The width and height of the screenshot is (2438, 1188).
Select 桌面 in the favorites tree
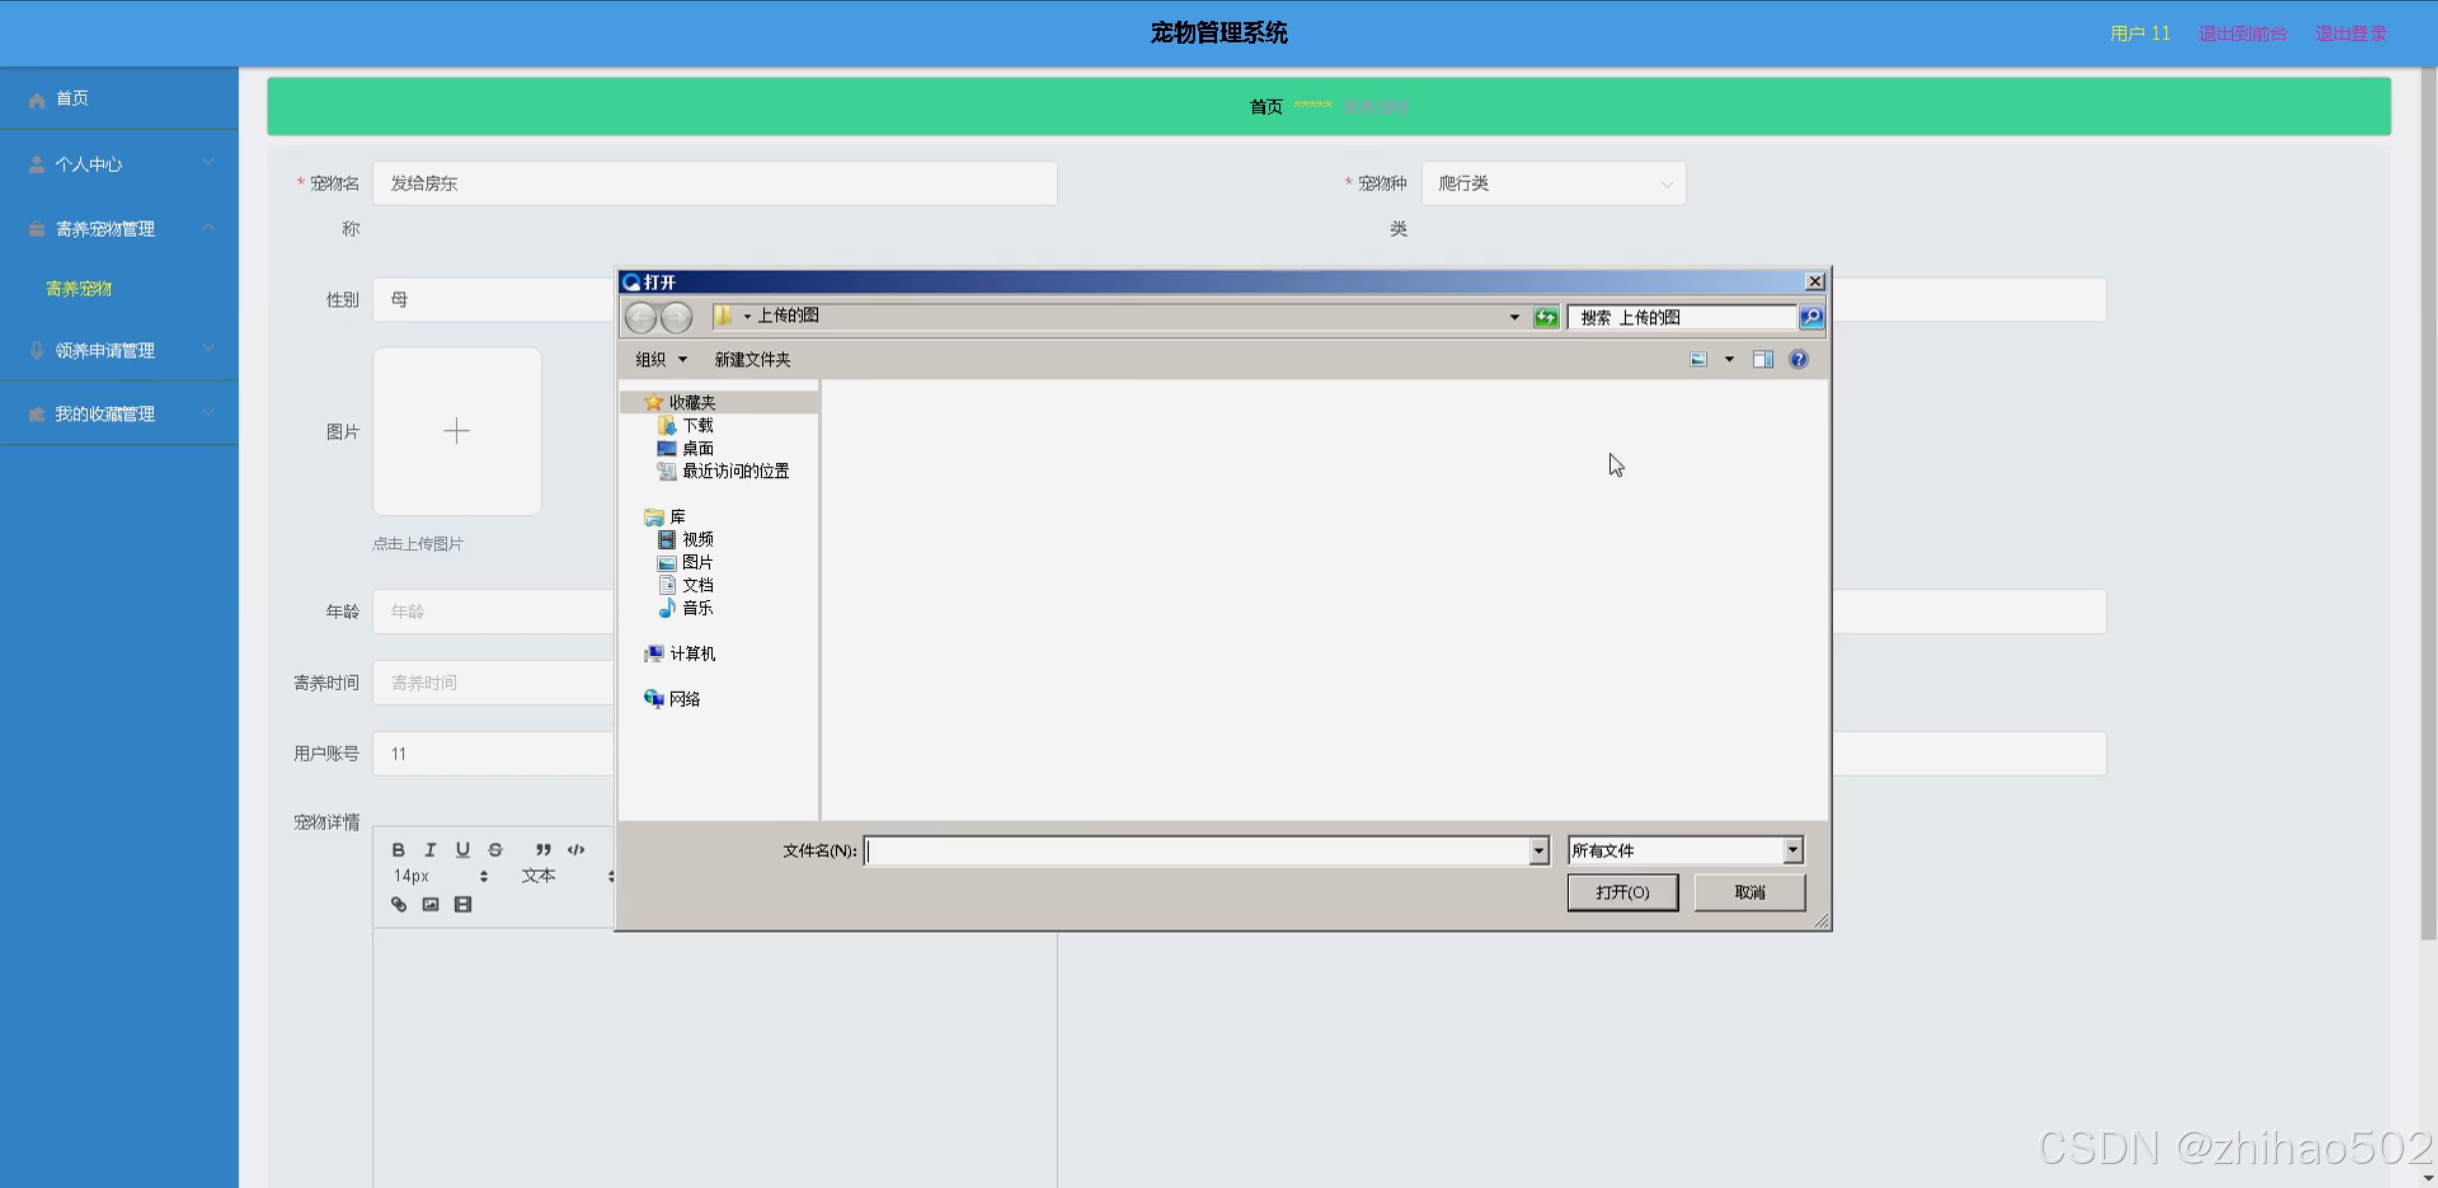point(697,448)
